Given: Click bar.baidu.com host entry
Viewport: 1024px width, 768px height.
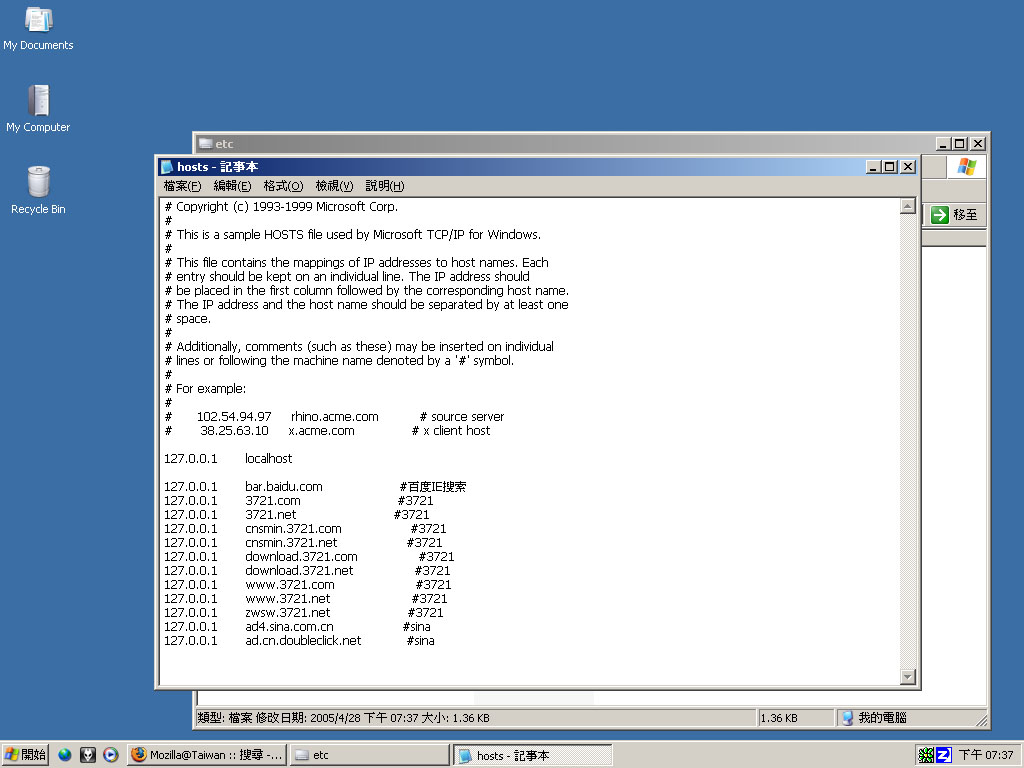Looking at the screenshot, I should click(284, 487).
